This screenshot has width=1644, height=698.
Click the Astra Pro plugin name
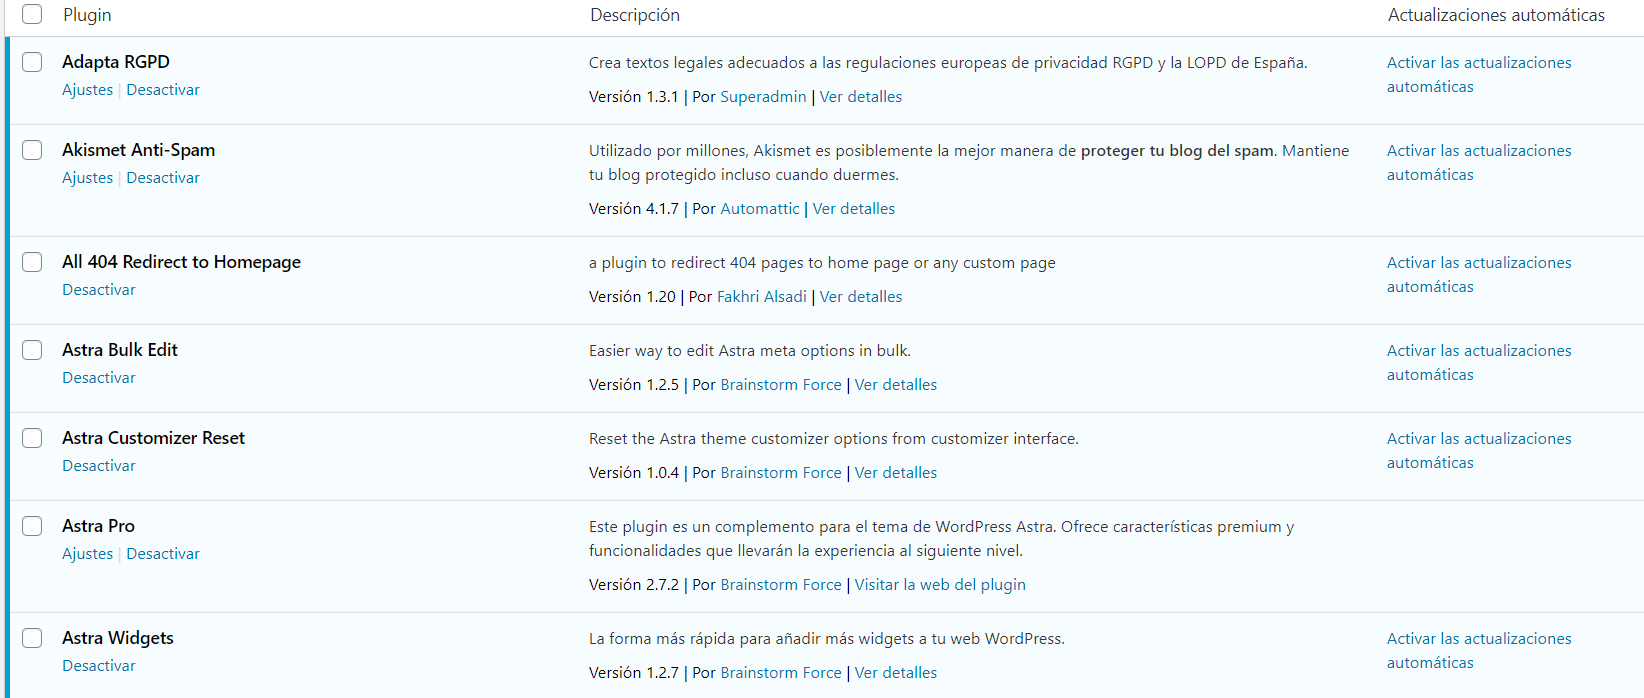point(98,526)
